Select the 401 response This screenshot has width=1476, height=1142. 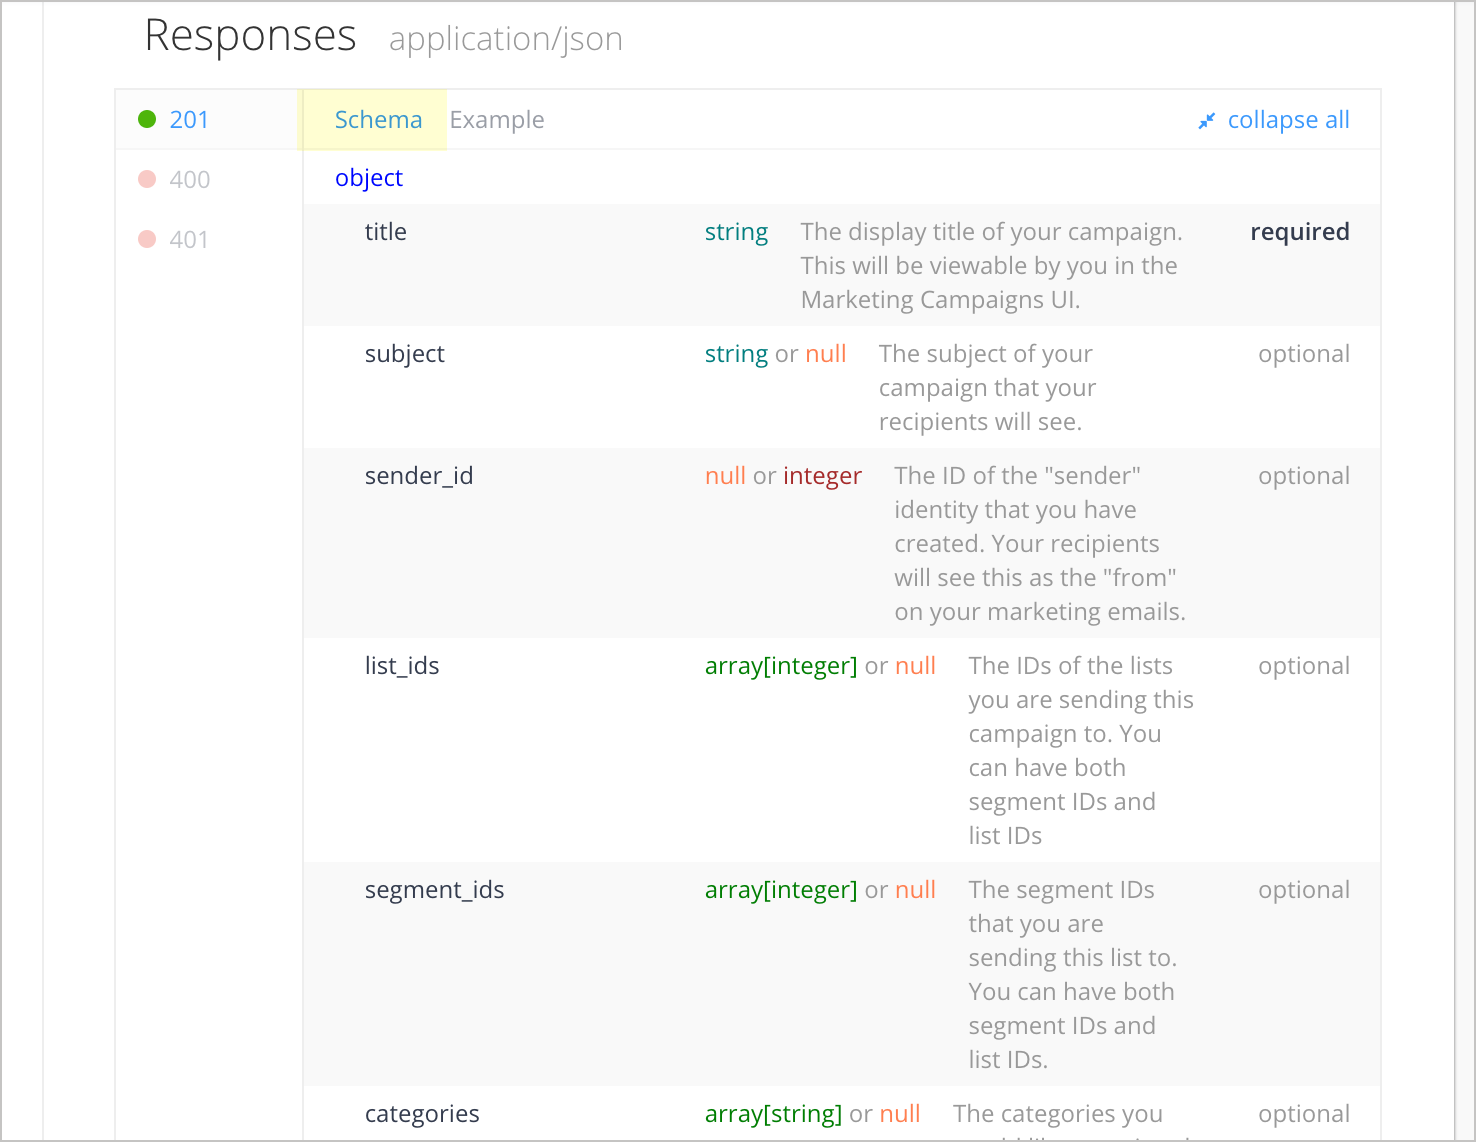click(188, 238)
